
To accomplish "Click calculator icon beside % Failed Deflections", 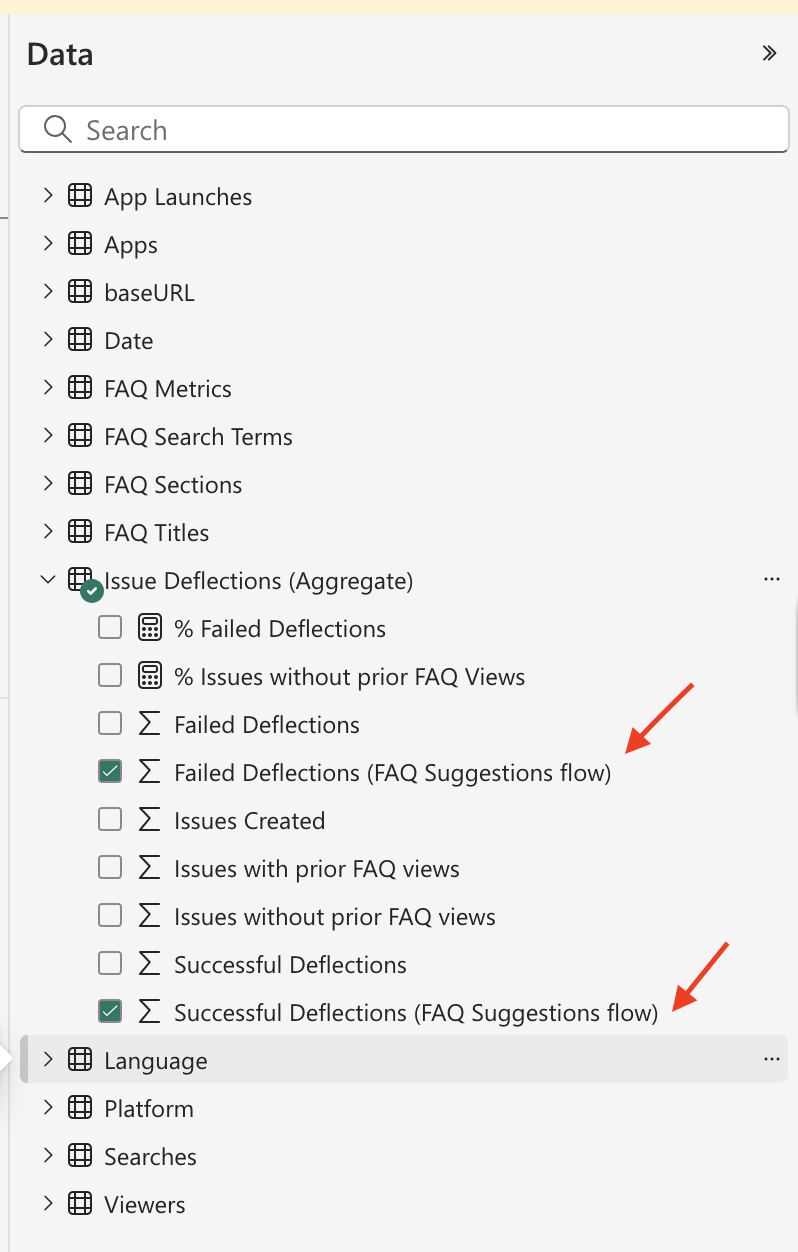I will (149, 628).
